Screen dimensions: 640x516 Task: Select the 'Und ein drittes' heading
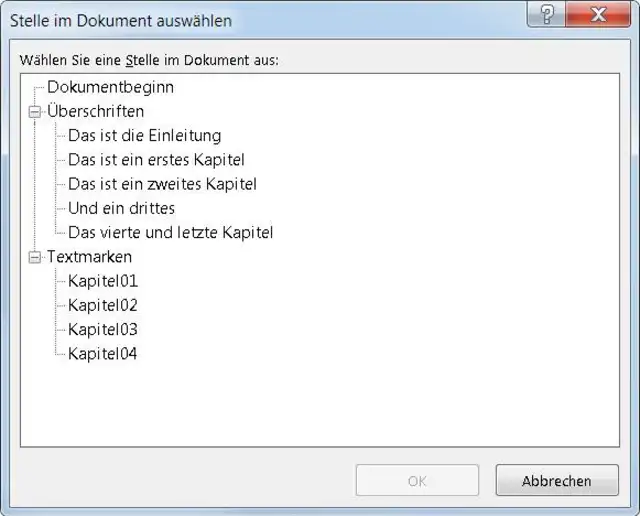point(121,208)
